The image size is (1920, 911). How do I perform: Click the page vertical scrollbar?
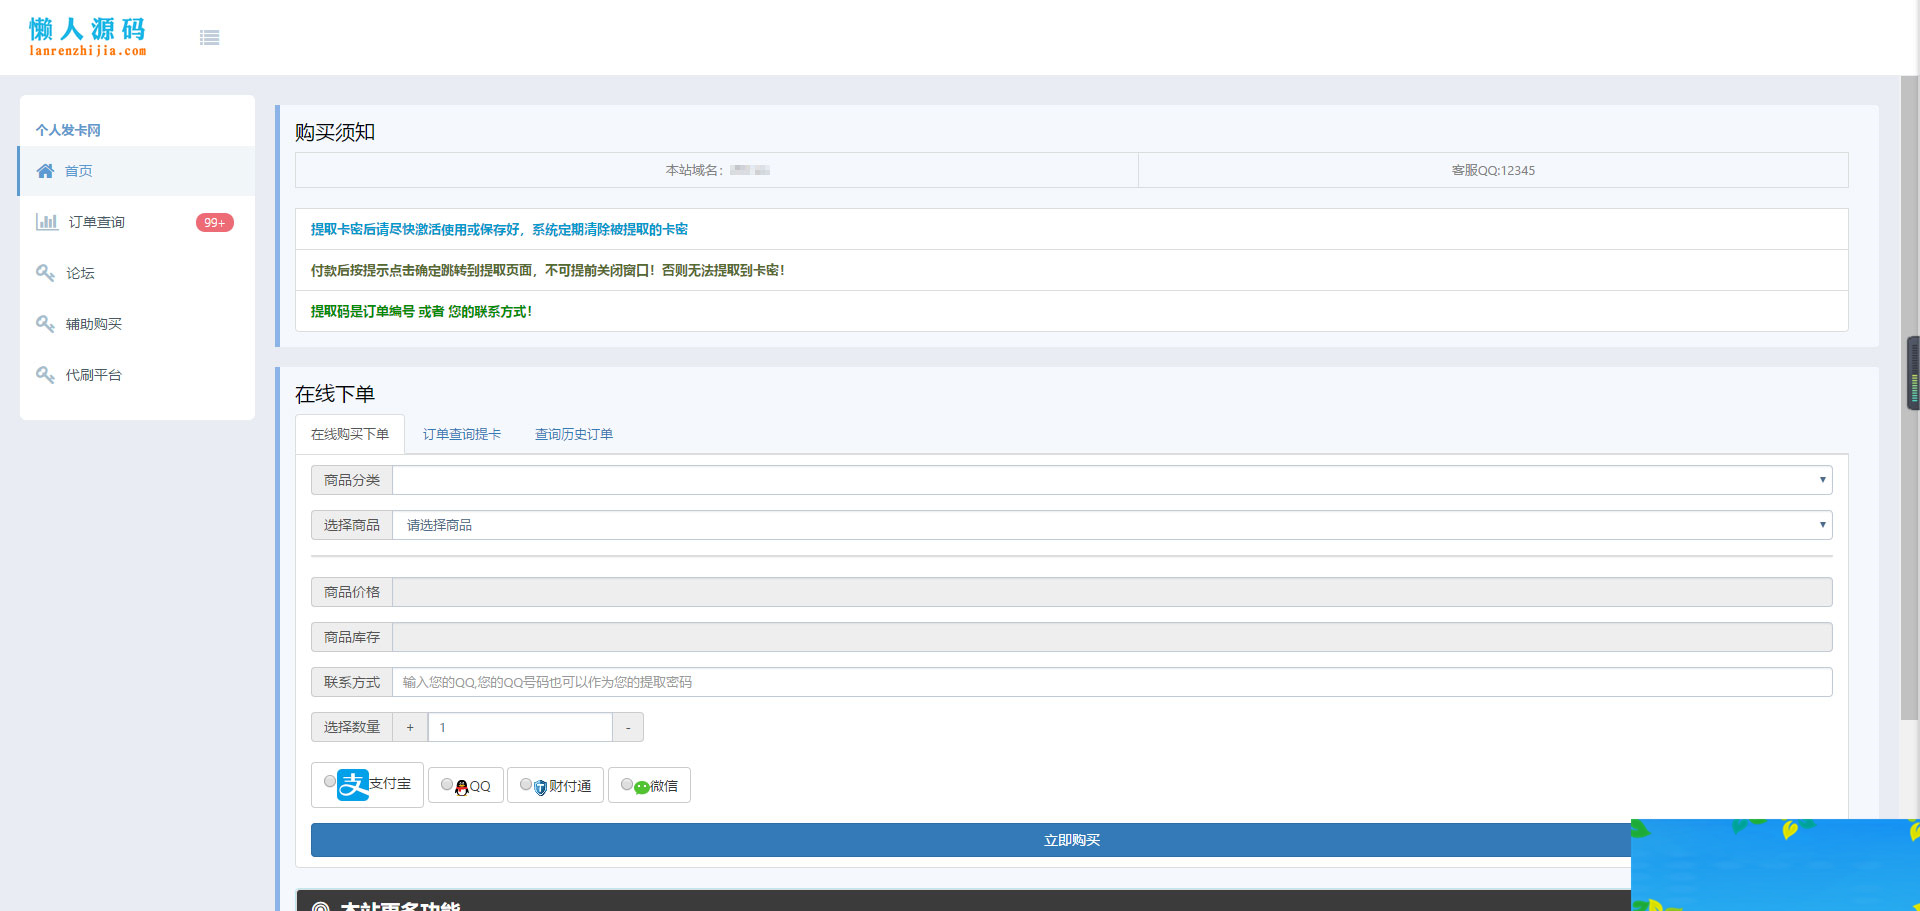[1909, 400]
